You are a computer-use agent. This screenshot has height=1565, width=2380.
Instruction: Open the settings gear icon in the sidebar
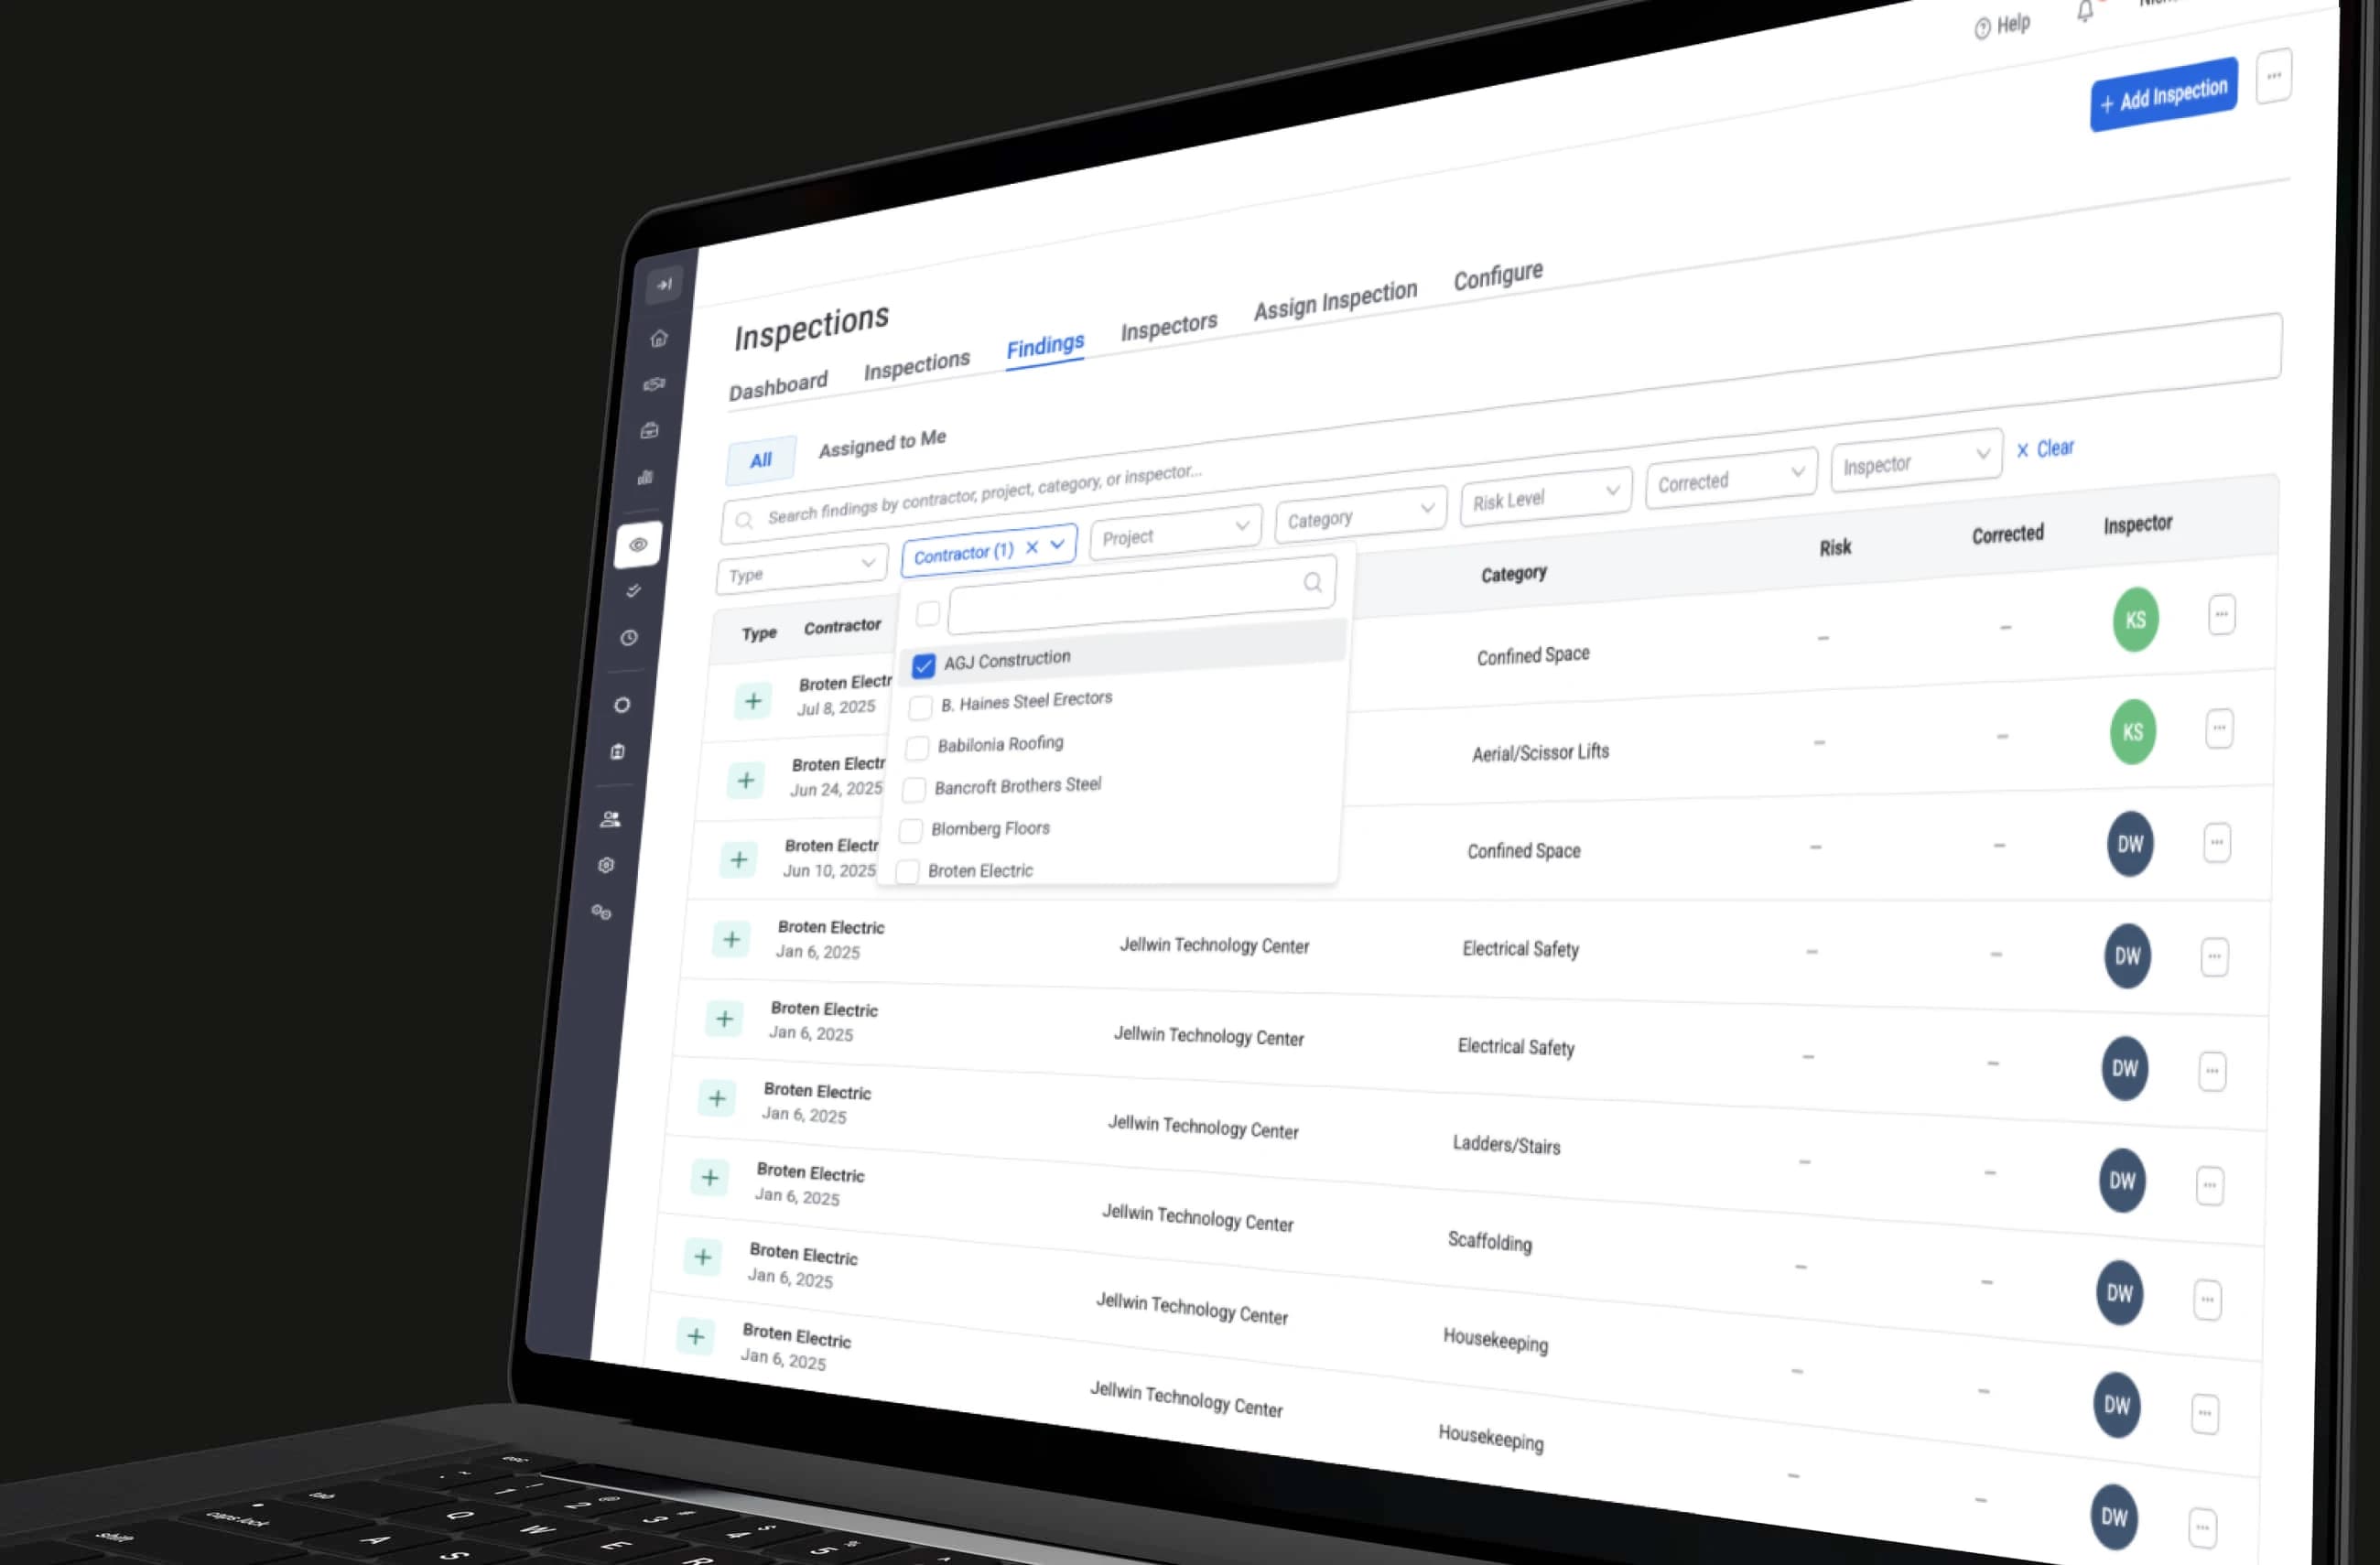point(606,865)
